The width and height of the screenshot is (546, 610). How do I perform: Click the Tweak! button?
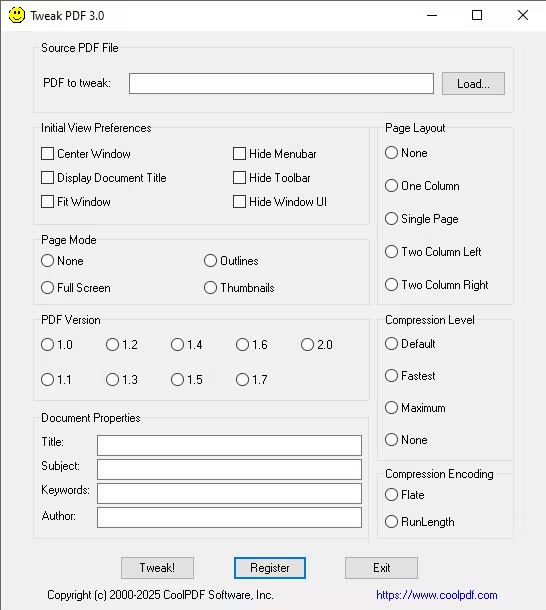(157, 568)
